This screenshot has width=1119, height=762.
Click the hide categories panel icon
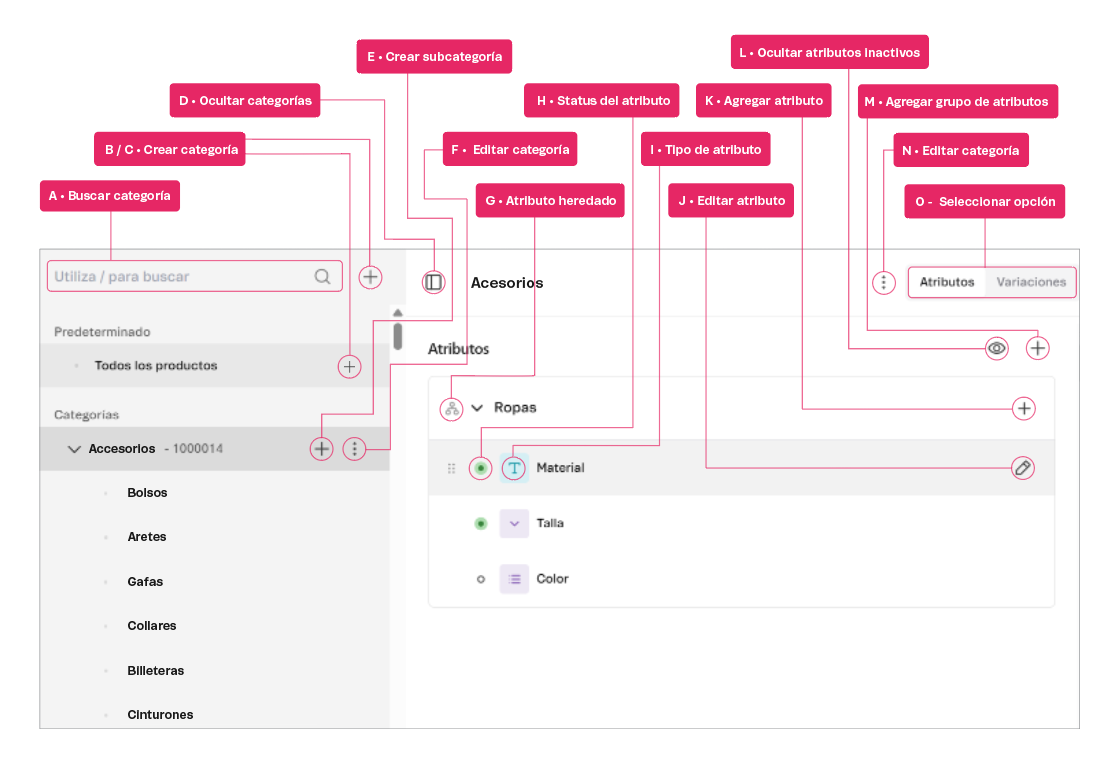point(434,281)
